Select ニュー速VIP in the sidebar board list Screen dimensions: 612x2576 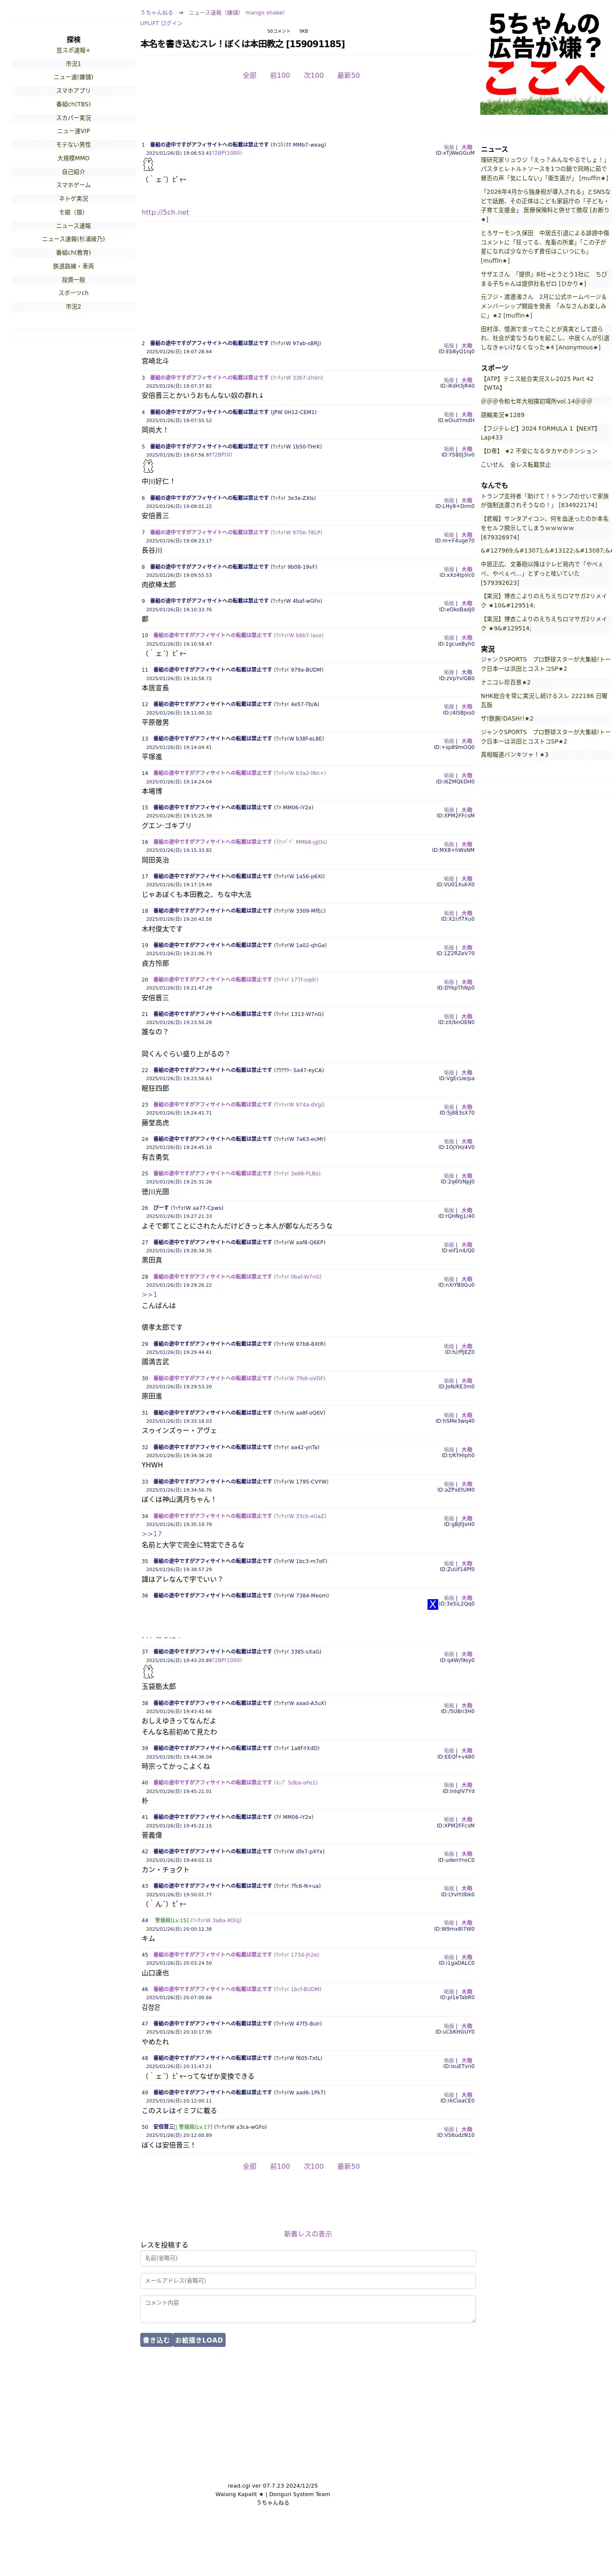[x=73, y=131]
